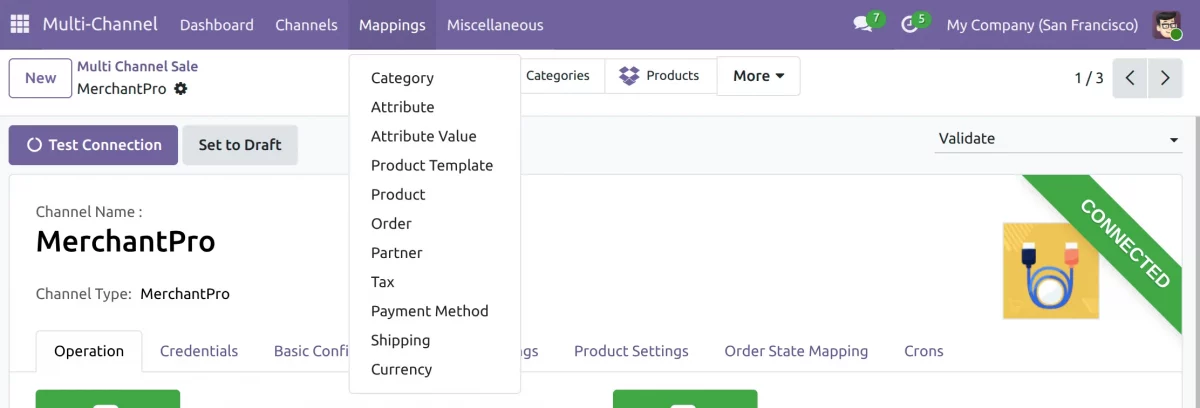This screenshot has width=1200, height=408.
Task: Click the user avatar in the top bar
Action: pos(1167,25)
